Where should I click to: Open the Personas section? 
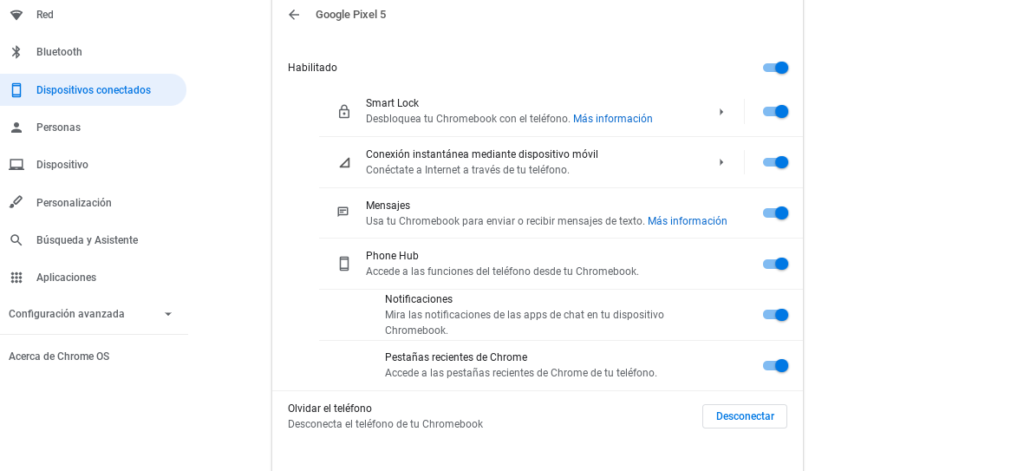coord(58,127)
